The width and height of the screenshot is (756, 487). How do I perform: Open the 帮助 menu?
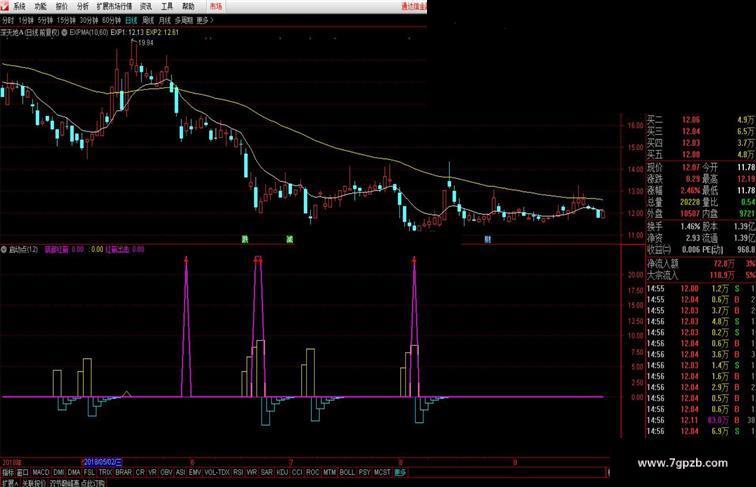coord(188,6)
